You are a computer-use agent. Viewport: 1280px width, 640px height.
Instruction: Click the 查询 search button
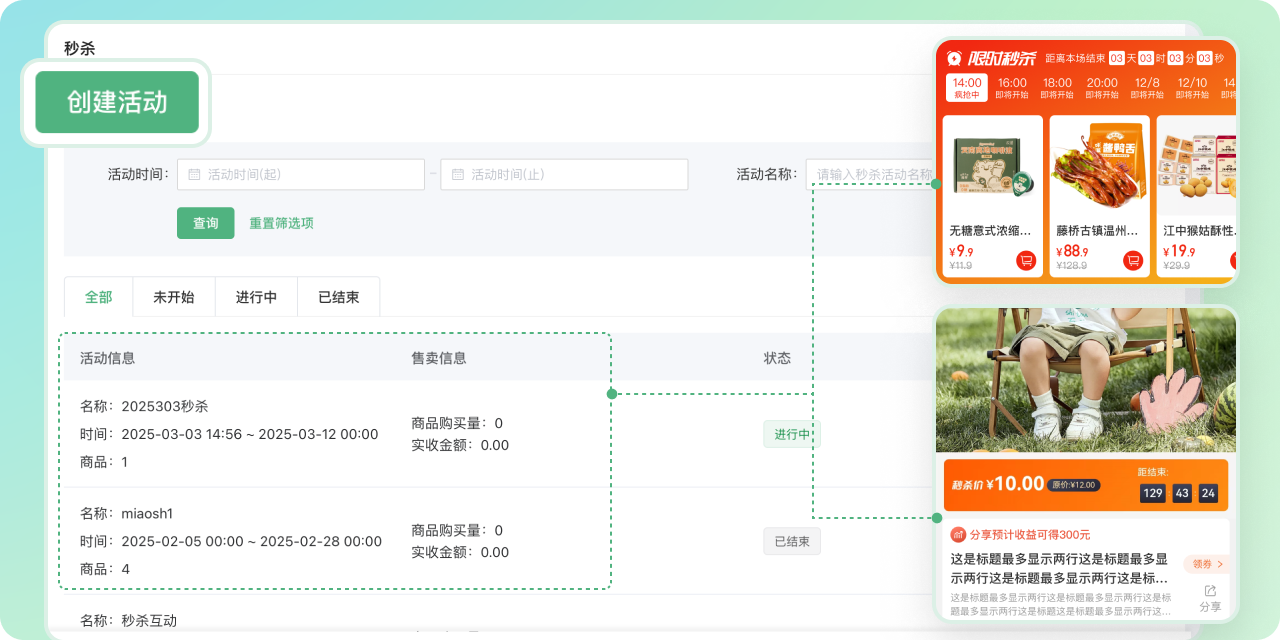click(x=206, y=223)
